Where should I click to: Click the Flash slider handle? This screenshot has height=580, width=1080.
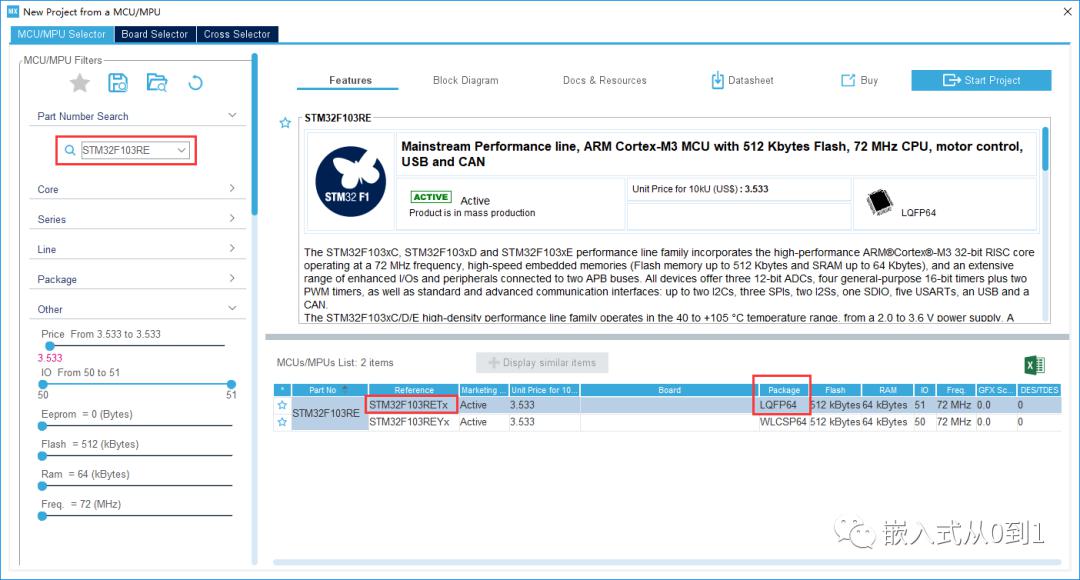tap(43, 456)
